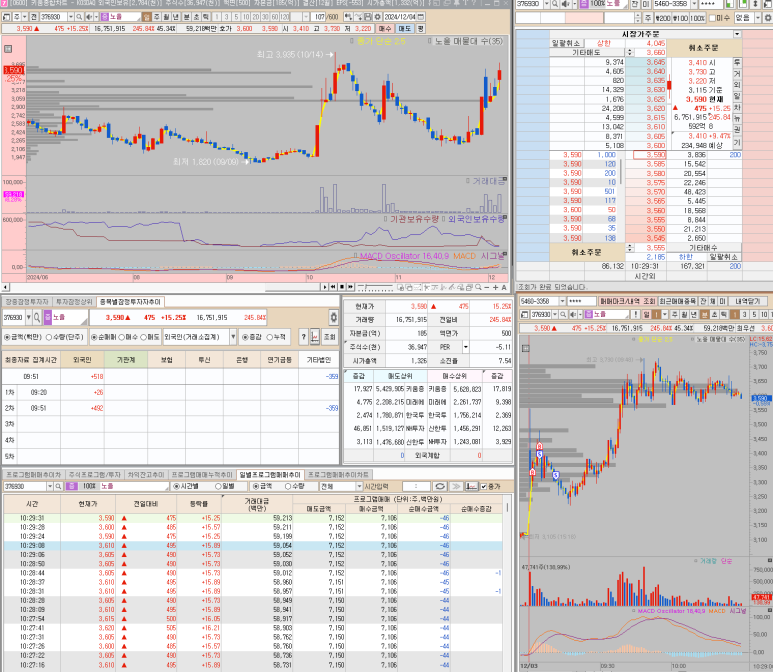Click the speaker icon in main chart toolbar
The width and height of the screenshot is (773, 672).
(89, 17)
